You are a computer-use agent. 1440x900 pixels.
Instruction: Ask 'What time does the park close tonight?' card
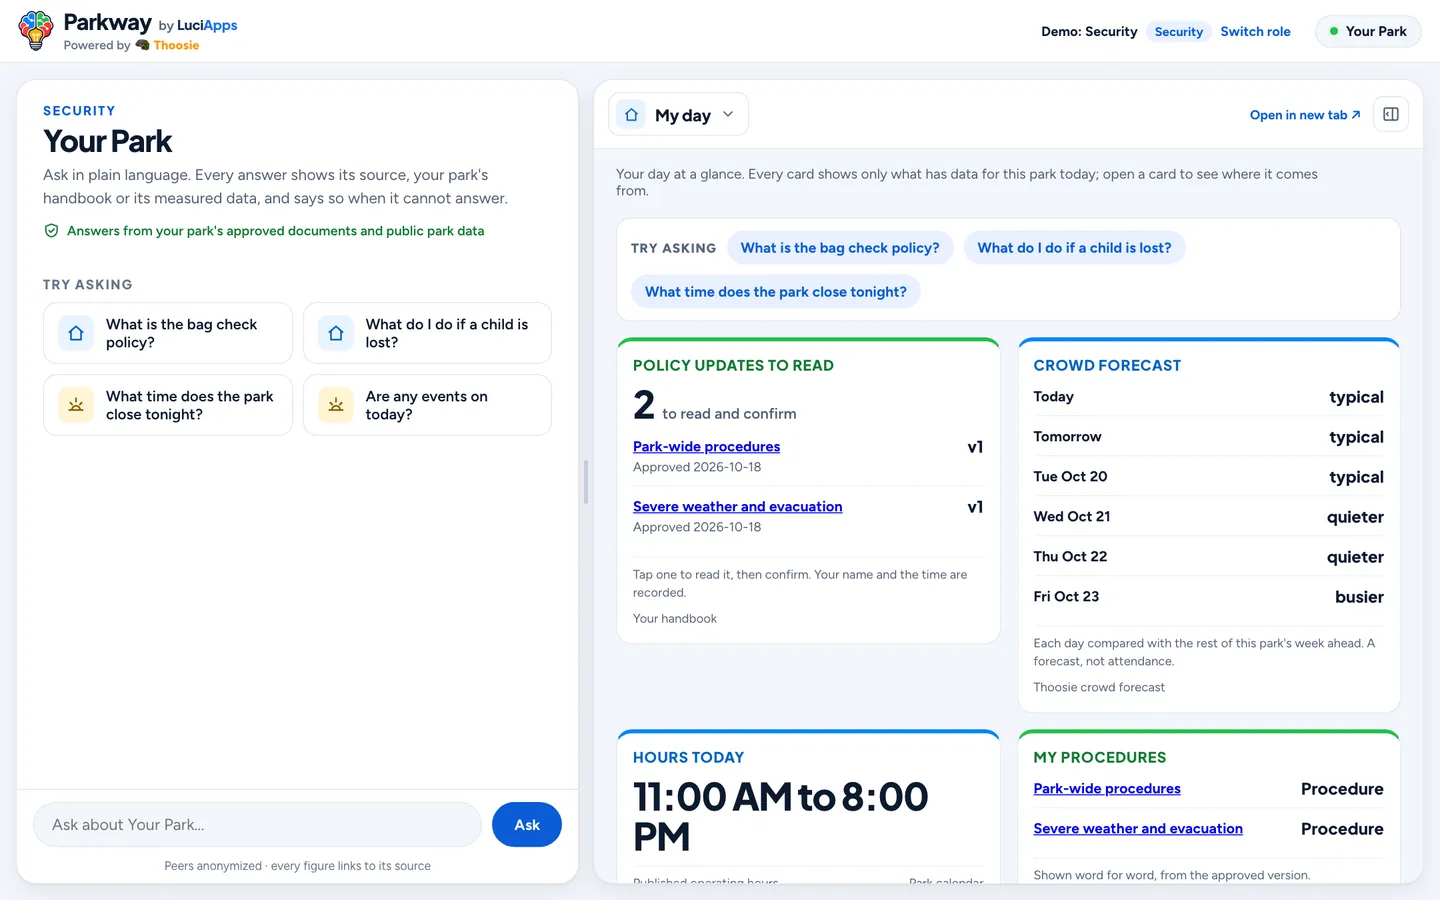click(x=168, y=405)
